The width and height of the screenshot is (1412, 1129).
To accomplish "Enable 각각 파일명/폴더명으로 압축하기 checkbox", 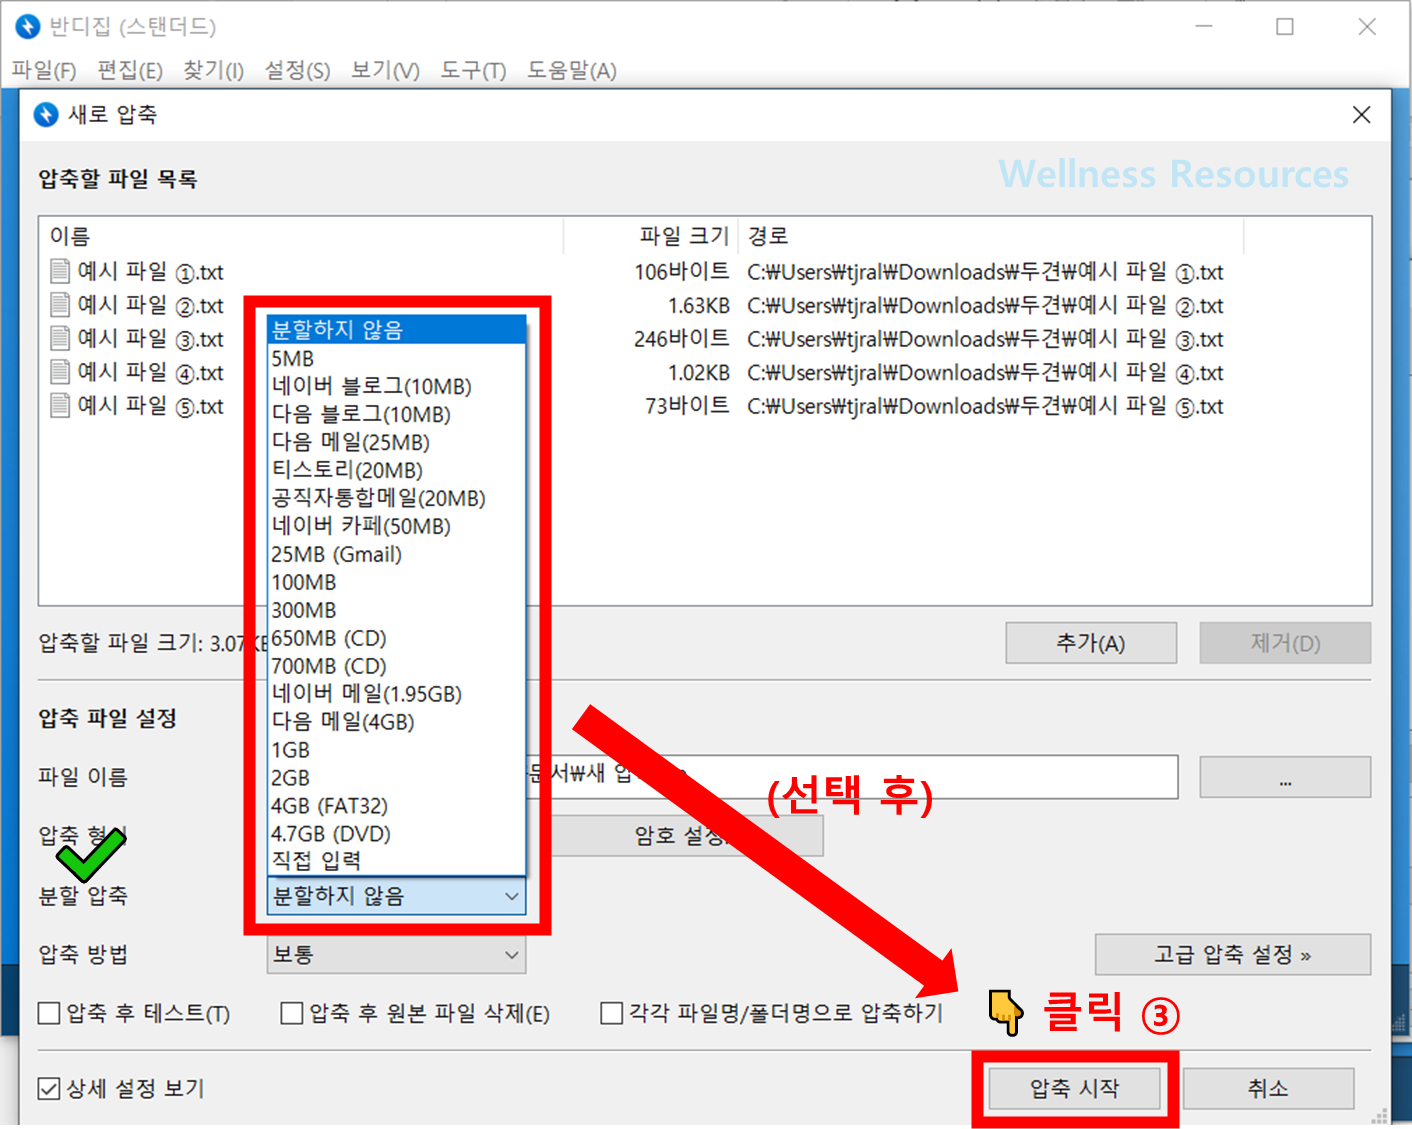I will coord(612,1014).
